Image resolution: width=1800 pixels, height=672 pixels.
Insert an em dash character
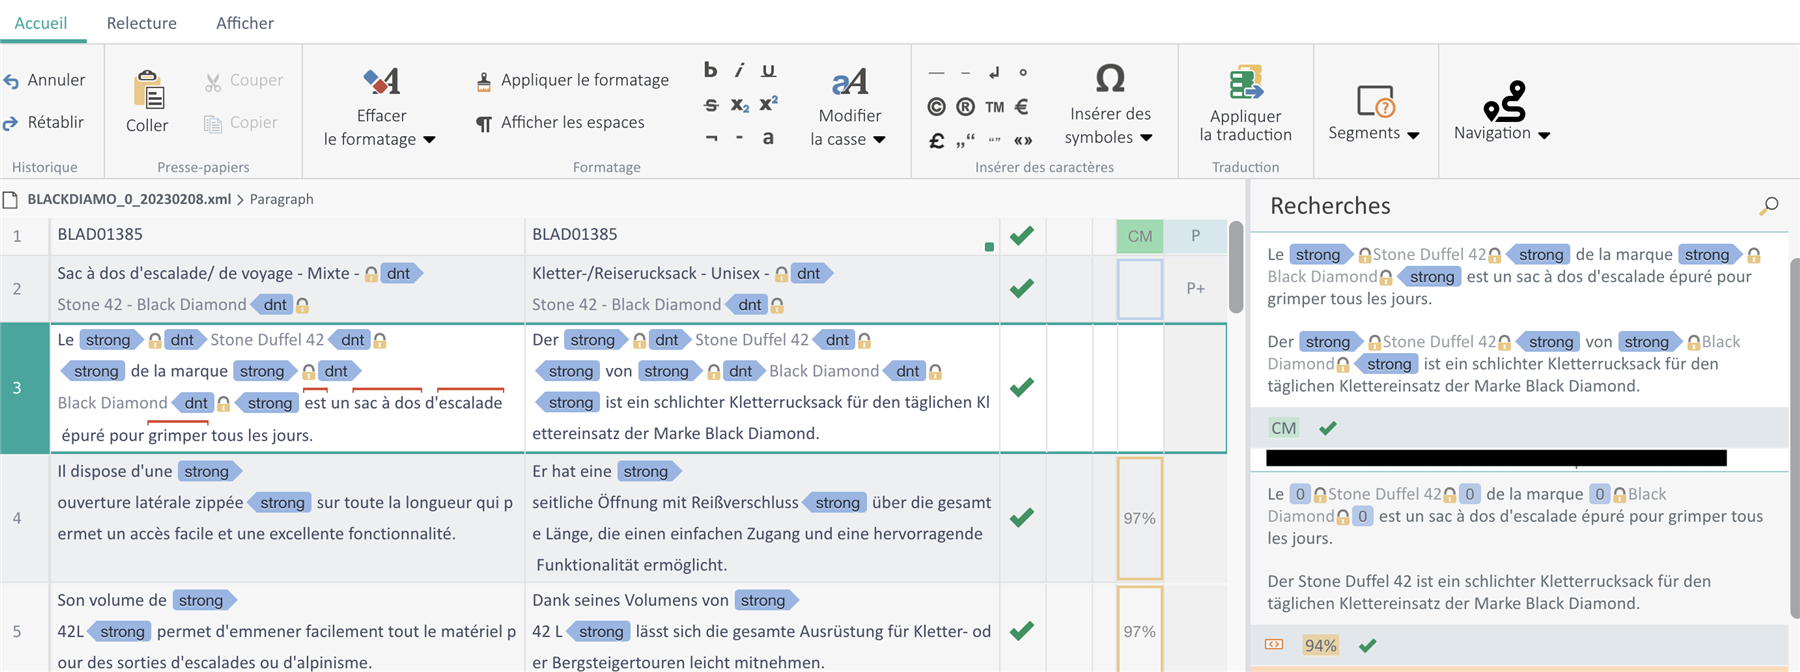click(x=936, y=73)
